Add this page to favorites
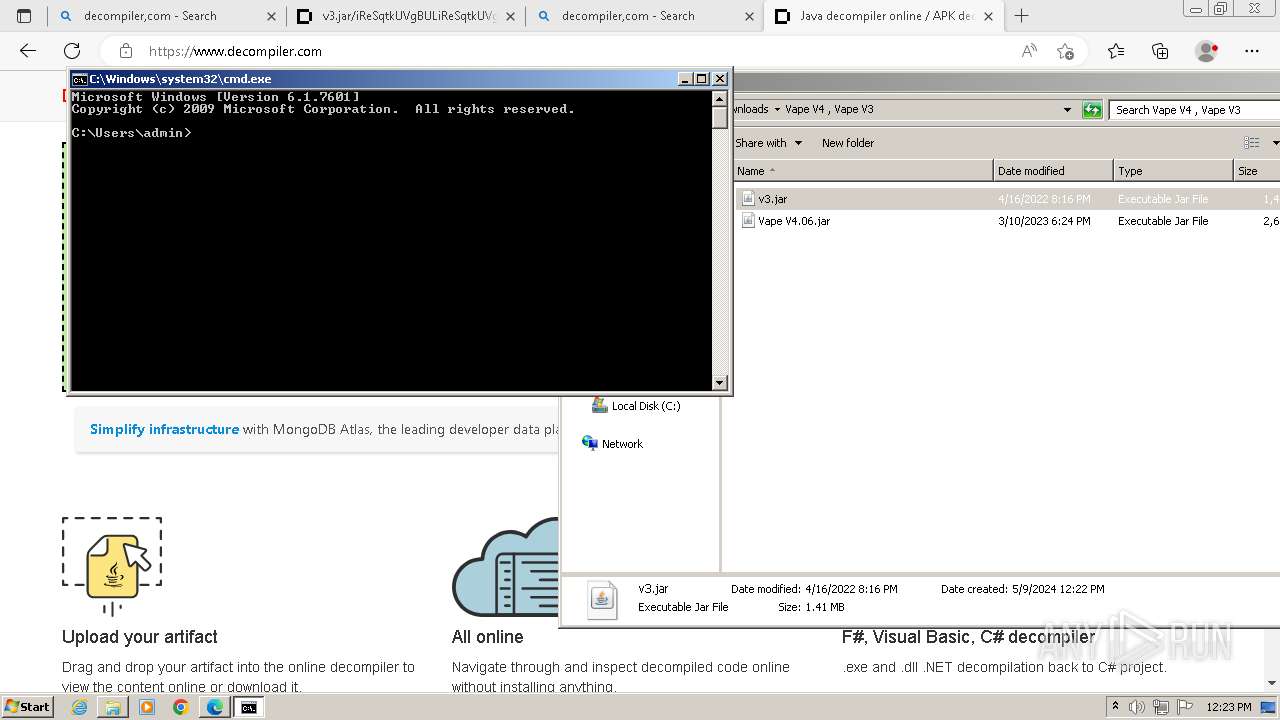This screenshot has height=720, width=1280. click(1065, 51)
